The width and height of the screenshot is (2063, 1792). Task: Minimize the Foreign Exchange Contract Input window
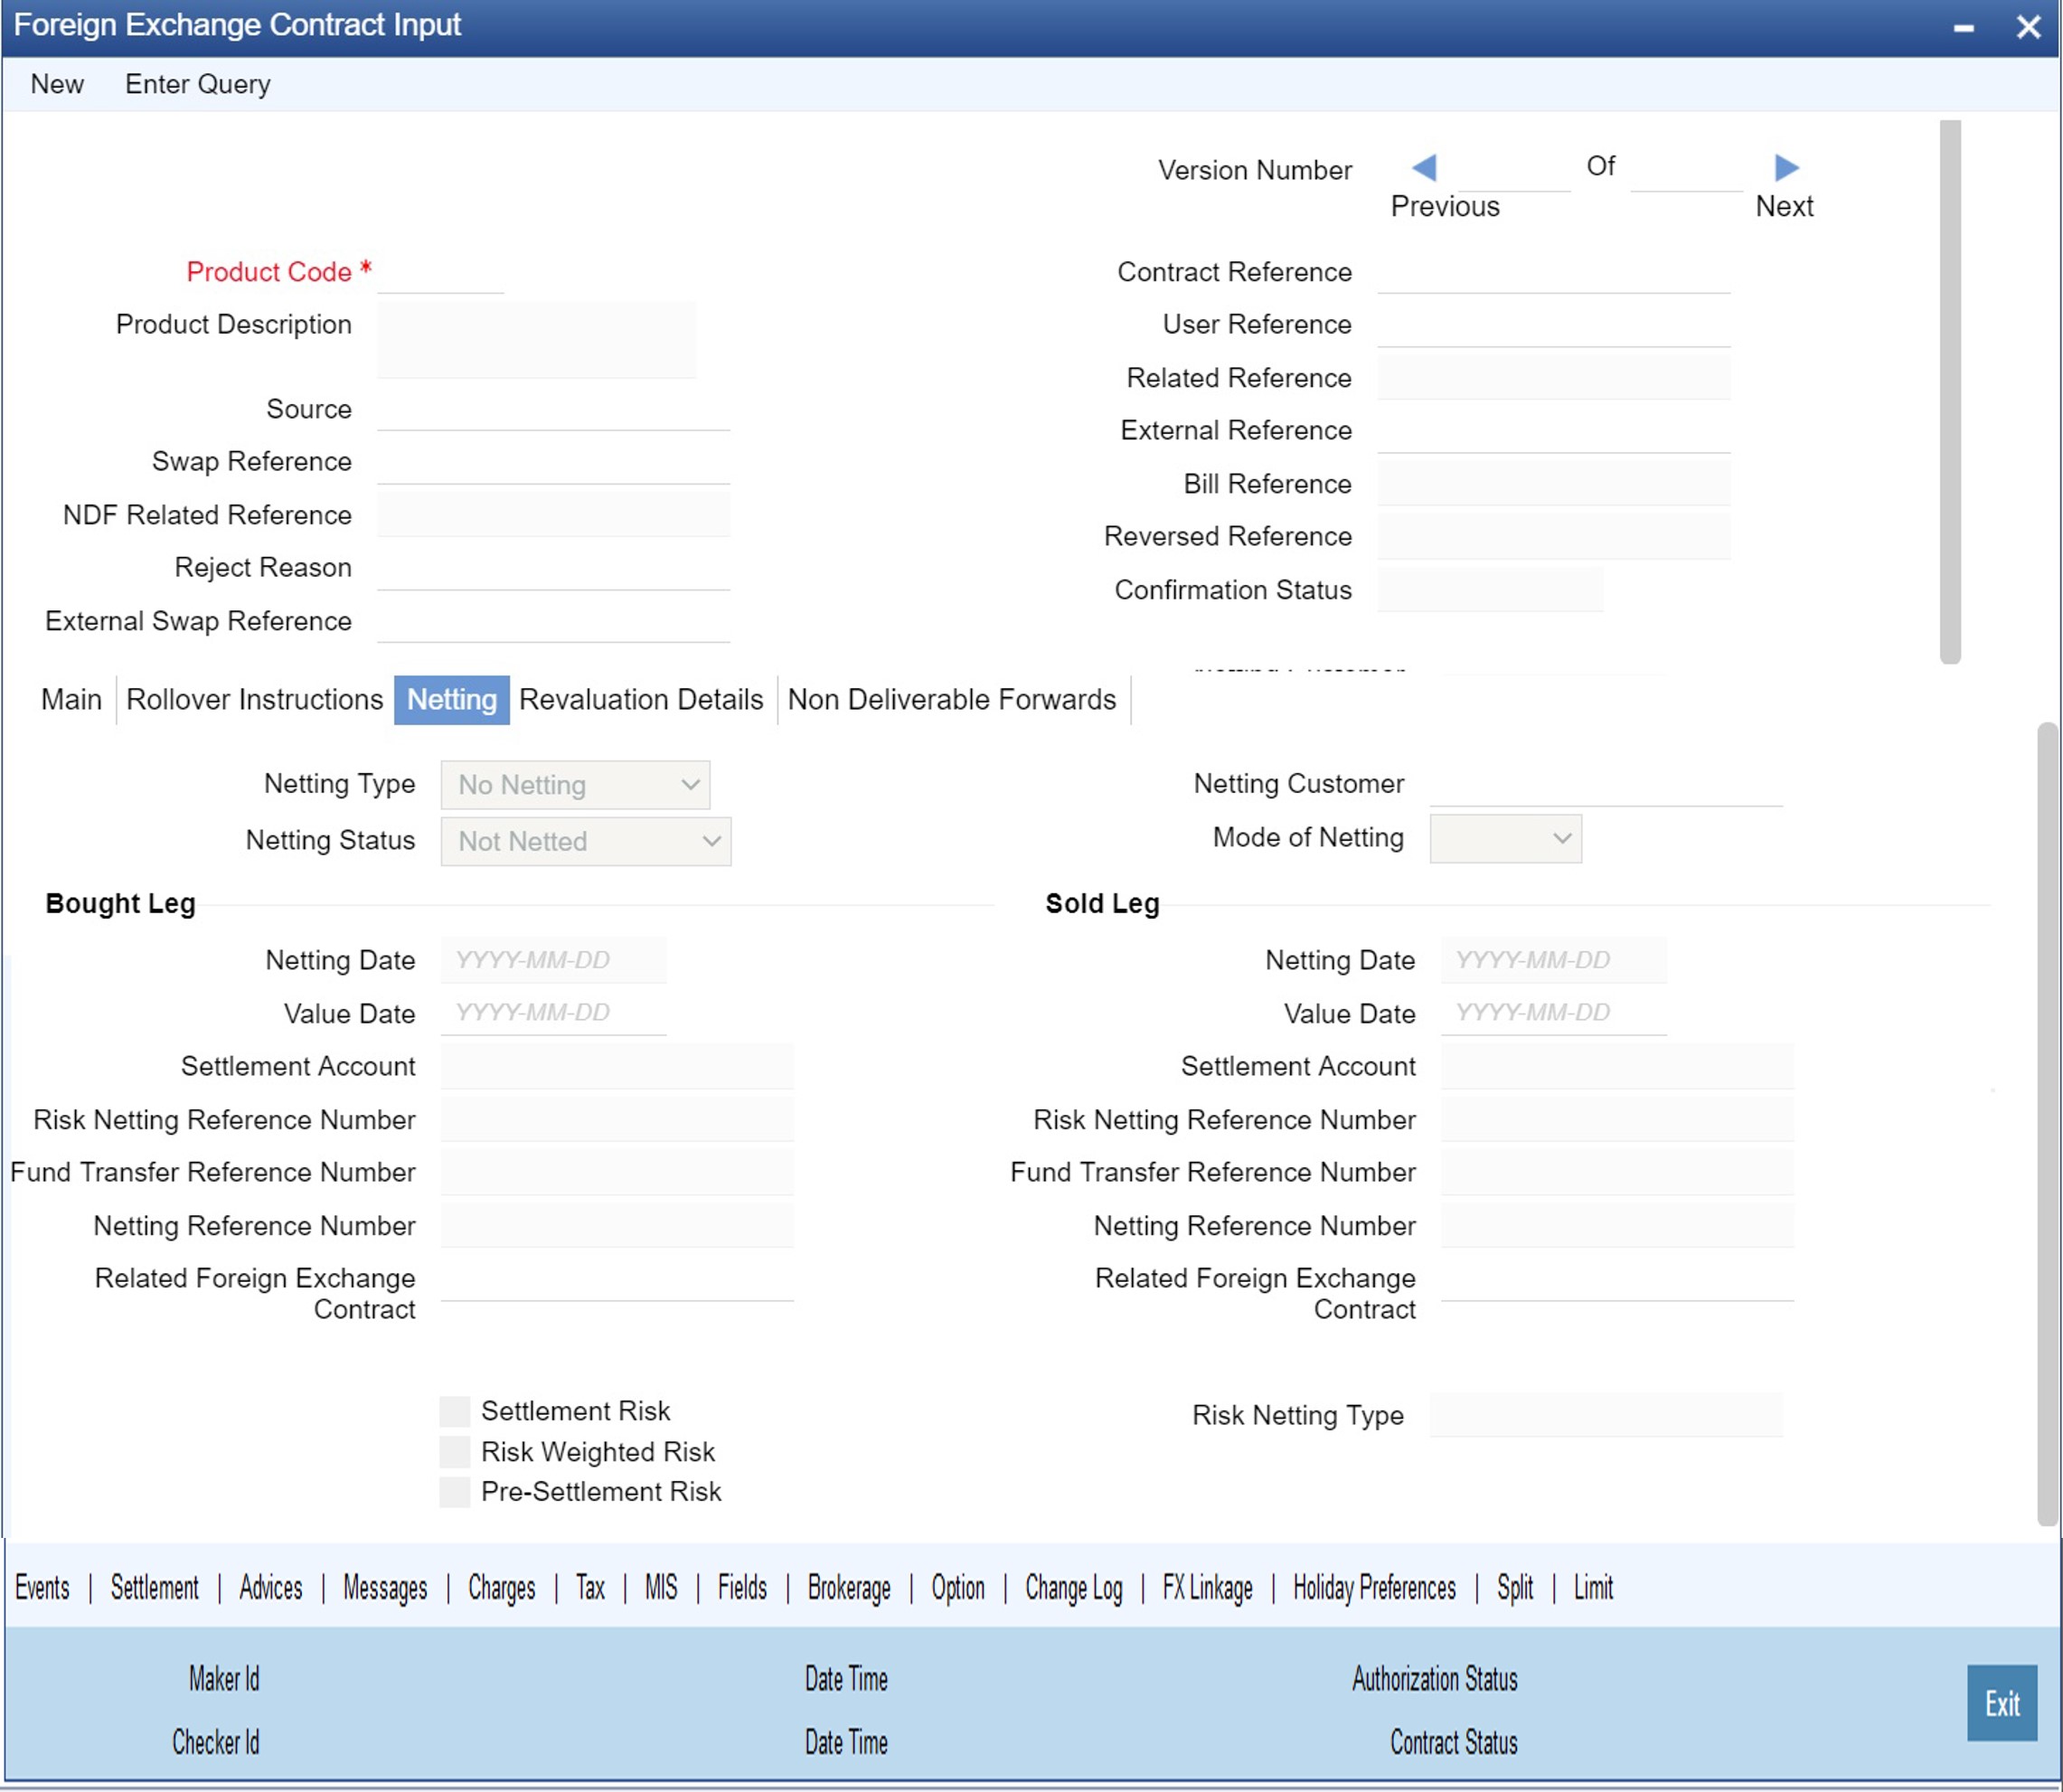(x=1963, y=28)
